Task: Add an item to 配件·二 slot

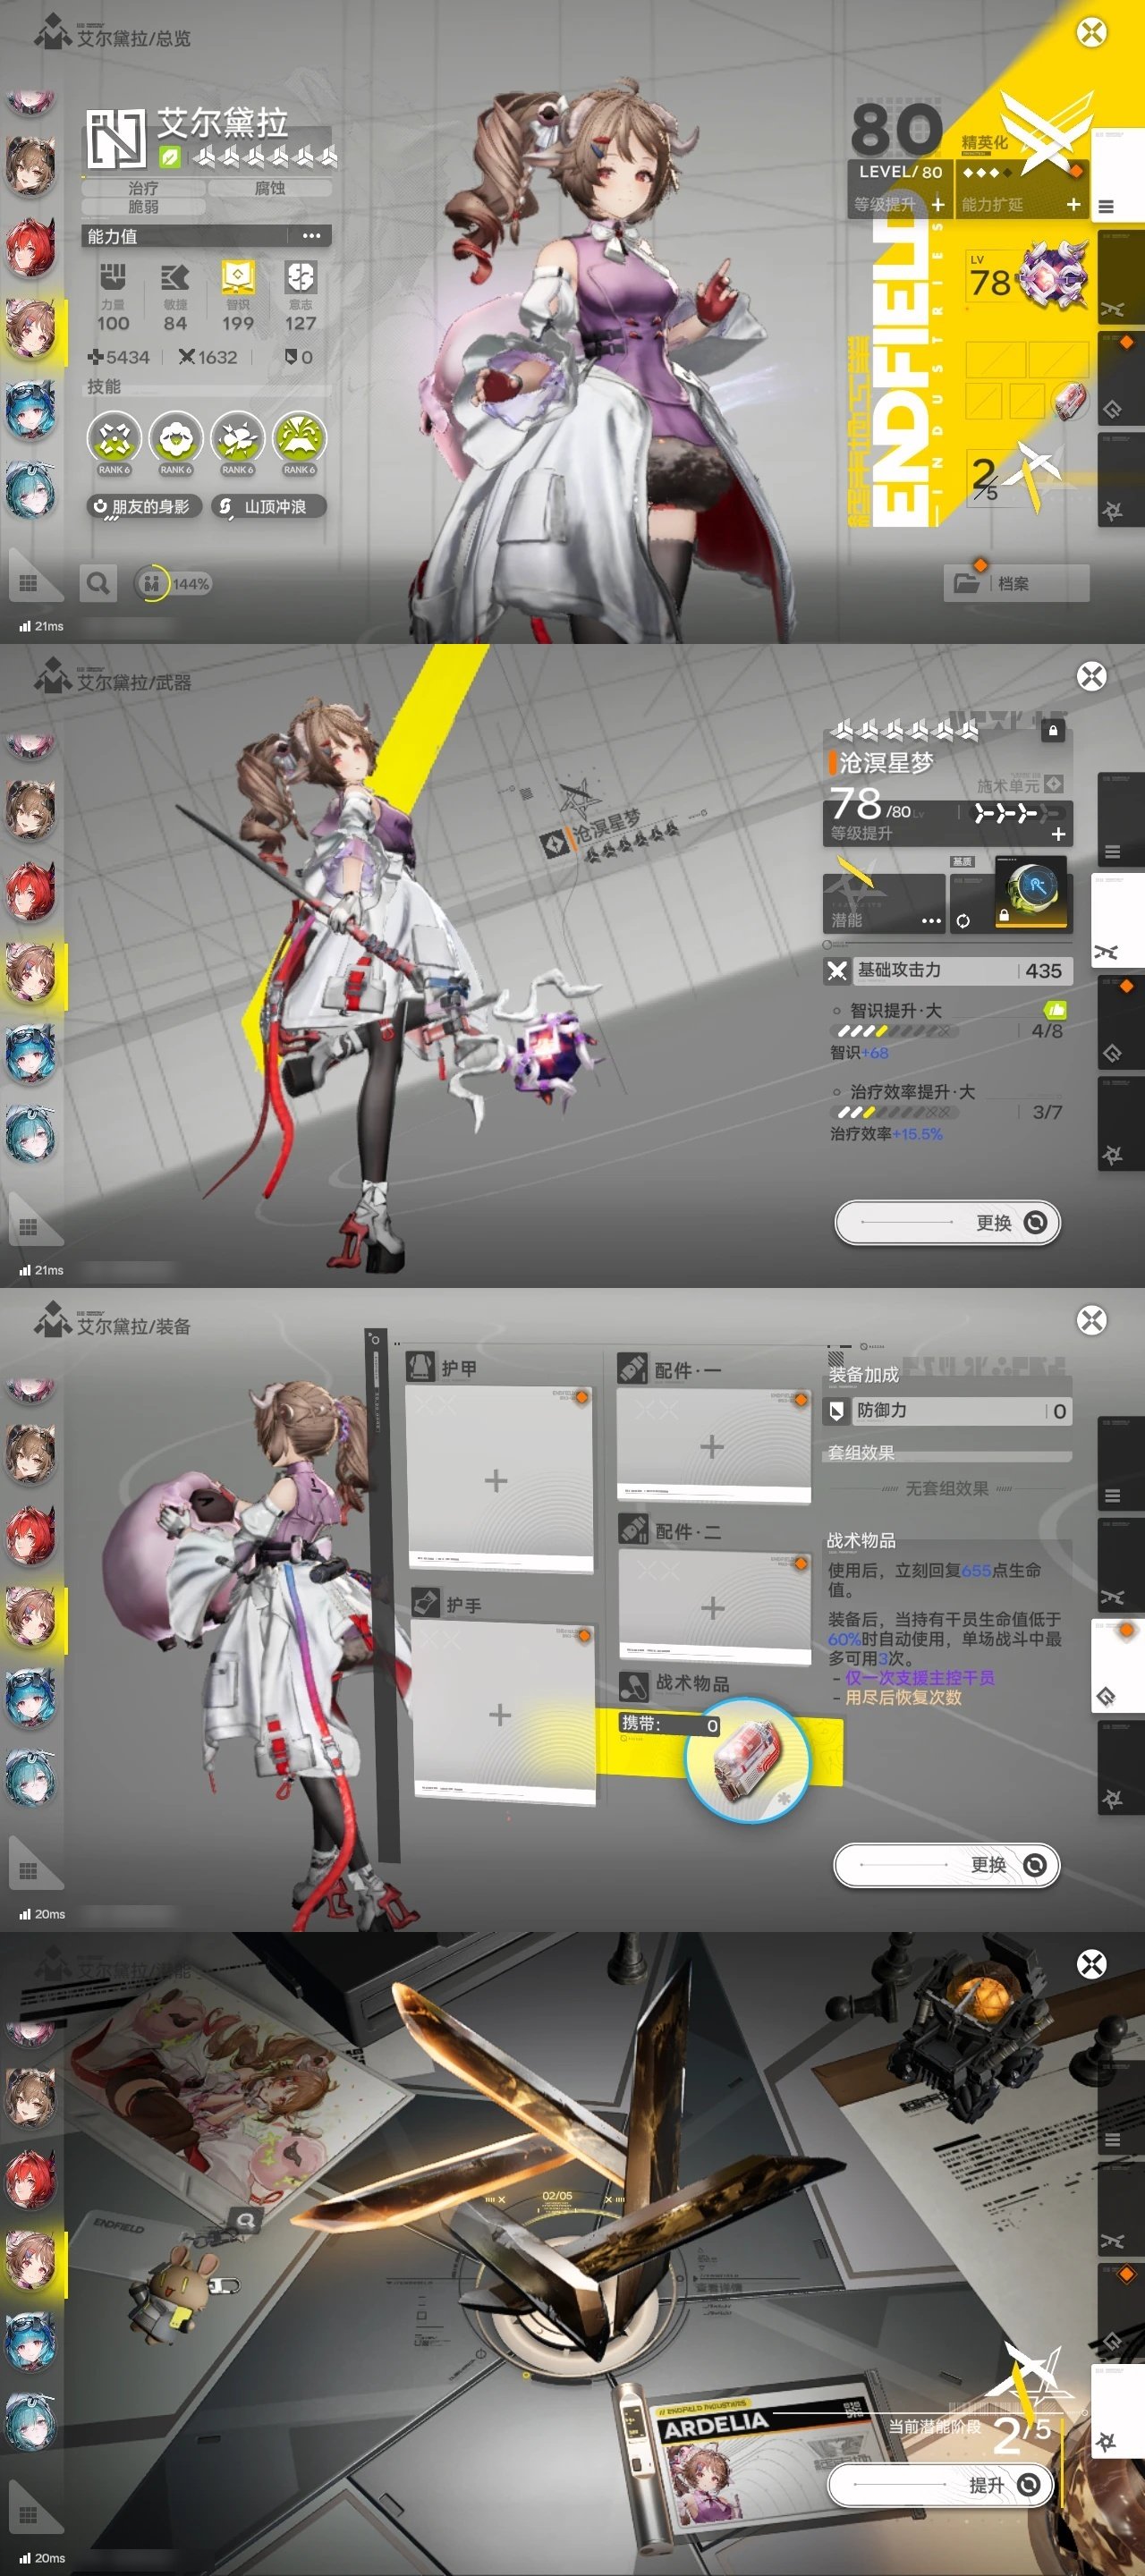Action: tap(712, 1608)
